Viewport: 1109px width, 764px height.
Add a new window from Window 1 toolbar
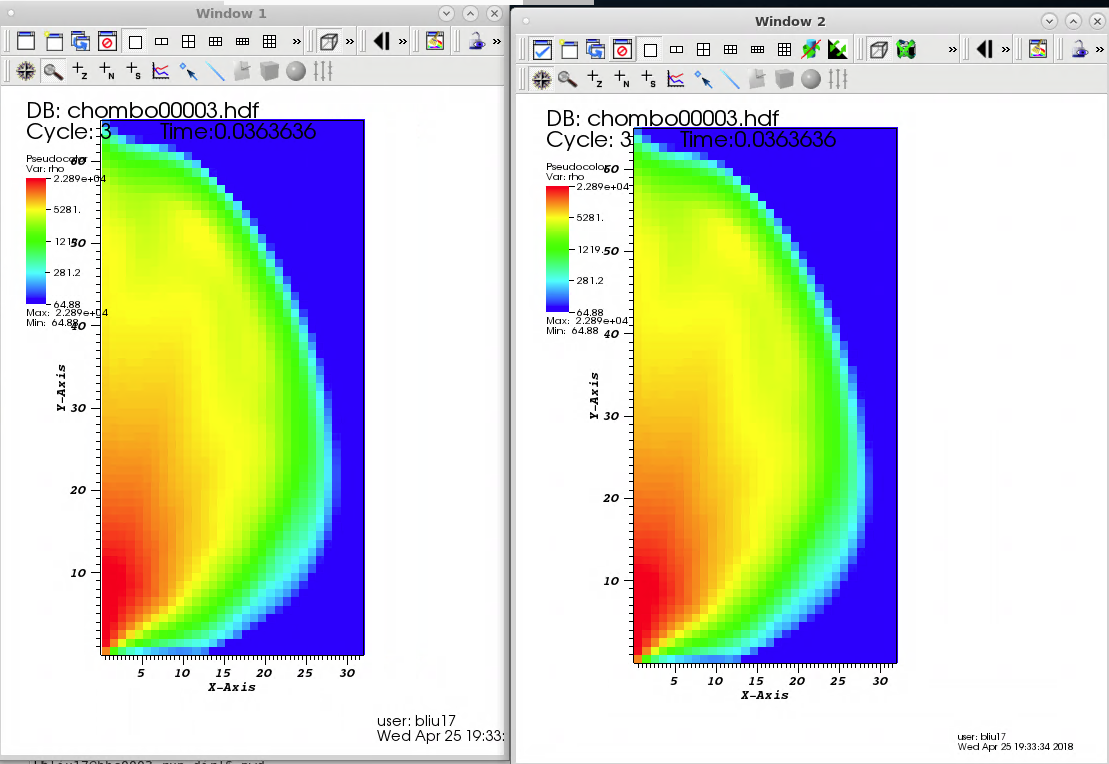[54, 41]
